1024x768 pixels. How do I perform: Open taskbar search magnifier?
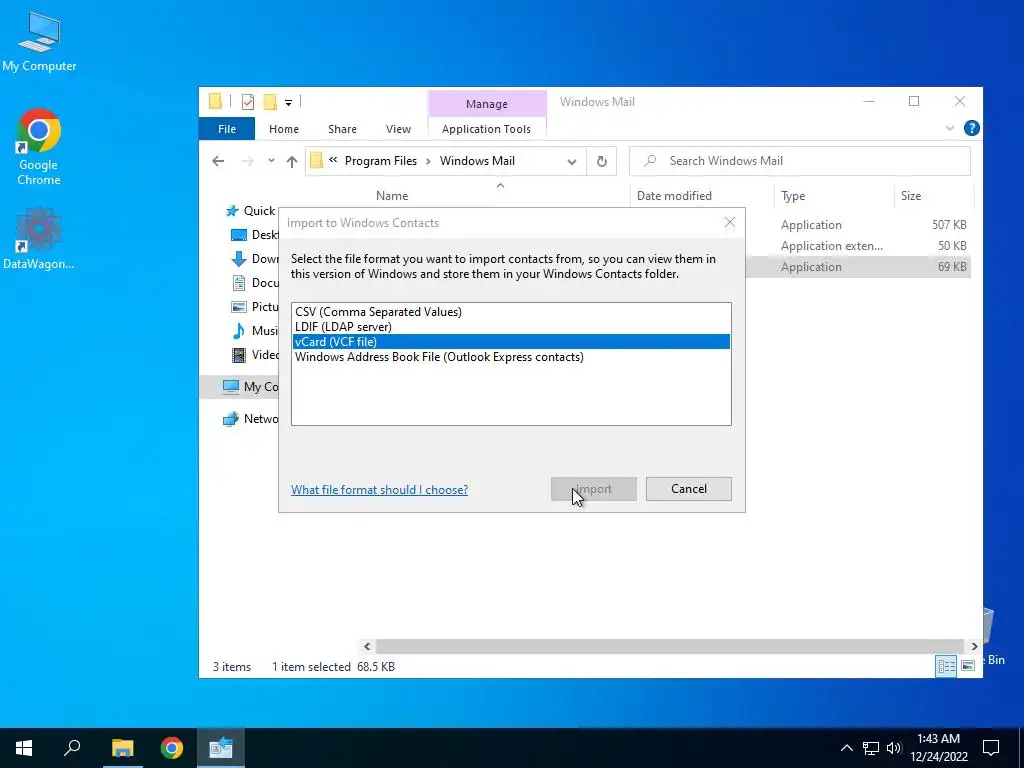(x=72, y=748)
